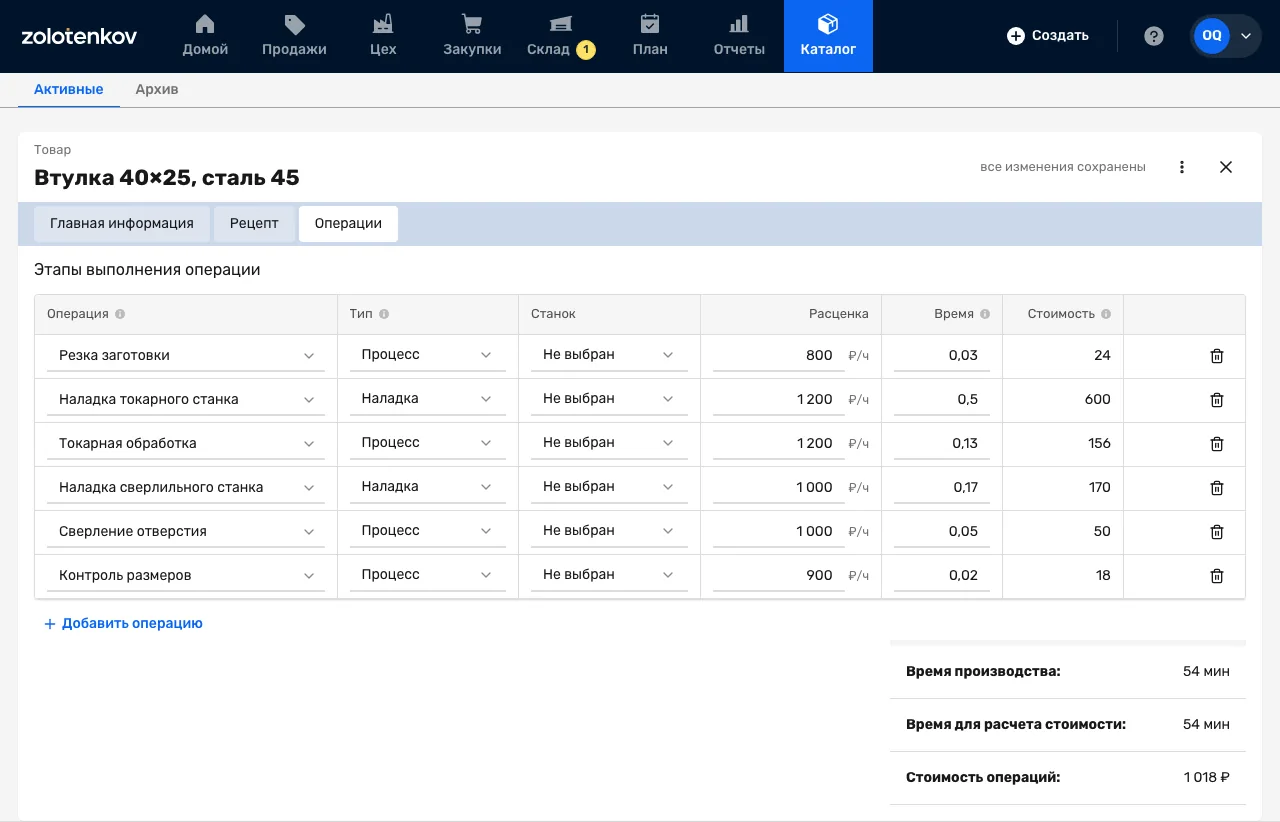The height and width of the screenshot is (822, 1280).
Task: Edit rate field for Контроль размеров
Action: coord(779,576)
